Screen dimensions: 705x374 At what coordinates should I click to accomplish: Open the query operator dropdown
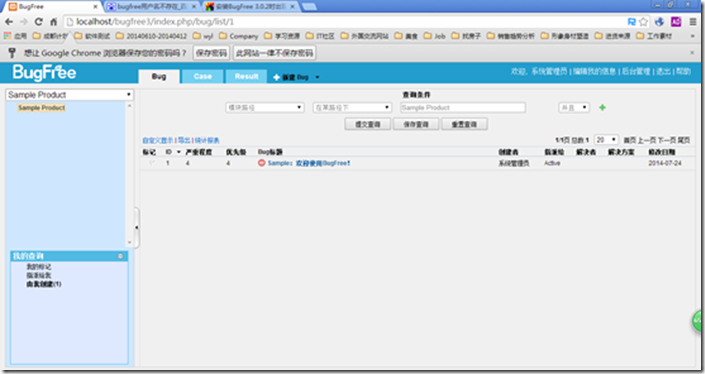pyautogui.click(x=352, y=107)
